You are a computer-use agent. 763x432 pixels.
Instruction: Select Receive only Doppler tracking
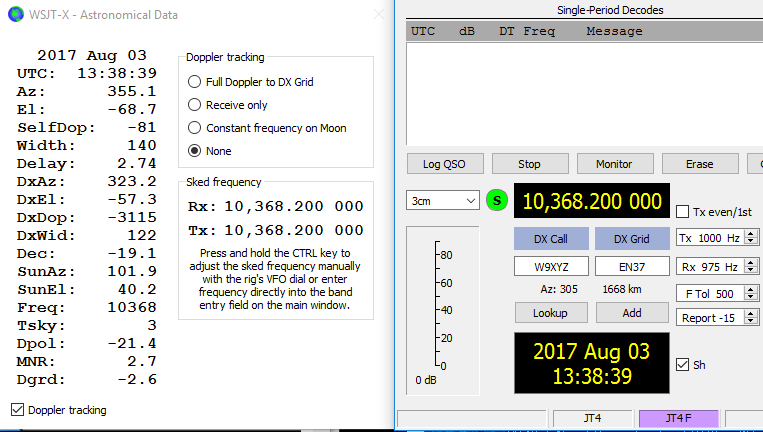[x=194, y=105]
